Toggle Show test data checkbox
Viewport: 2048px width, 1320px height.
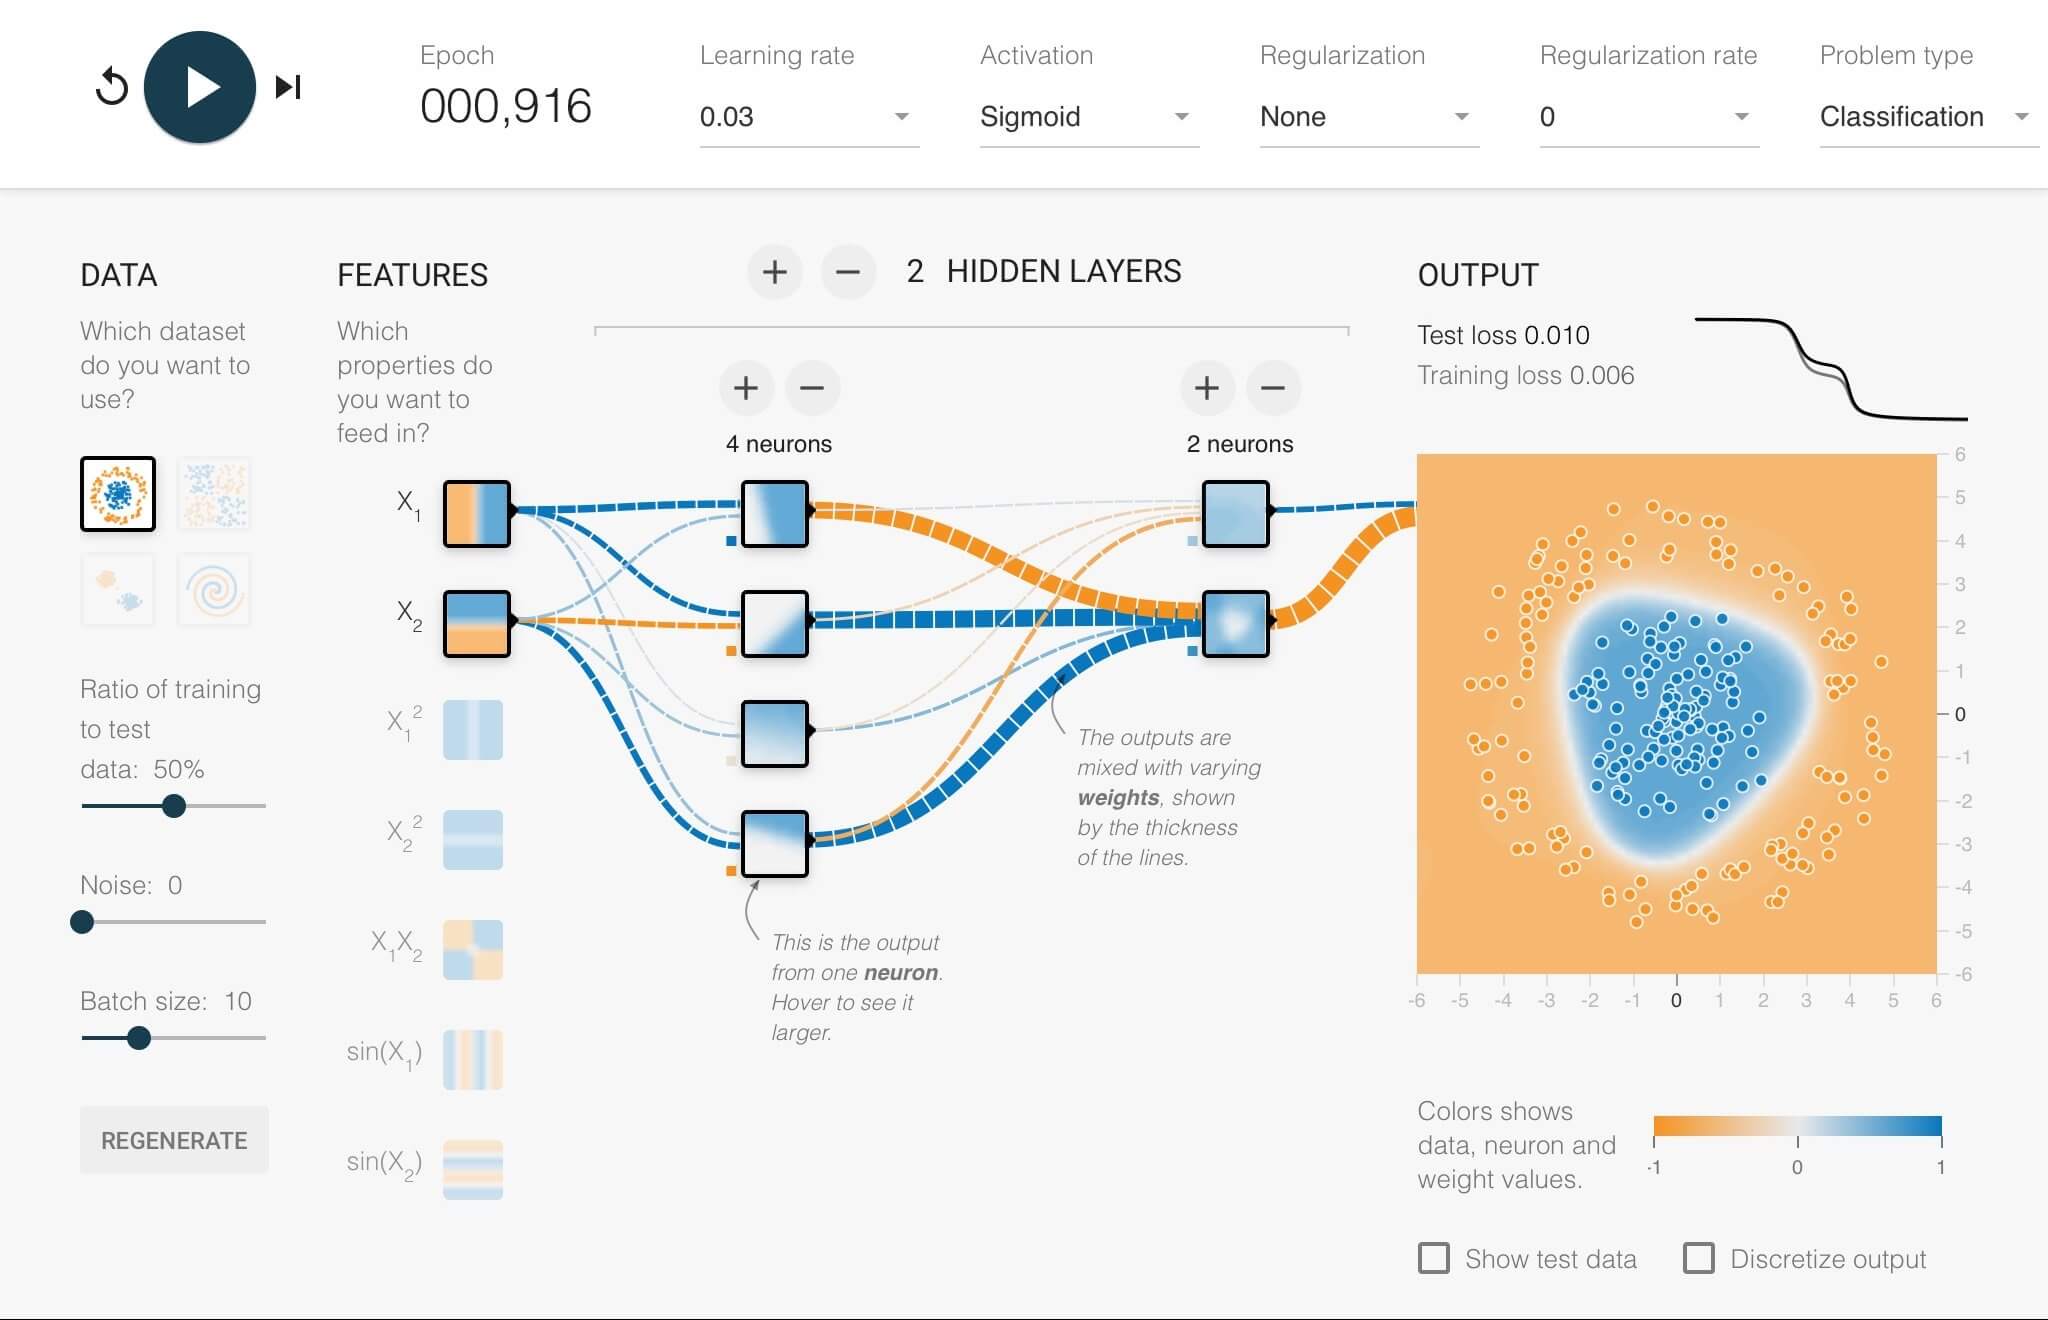pos(1434,1258)
